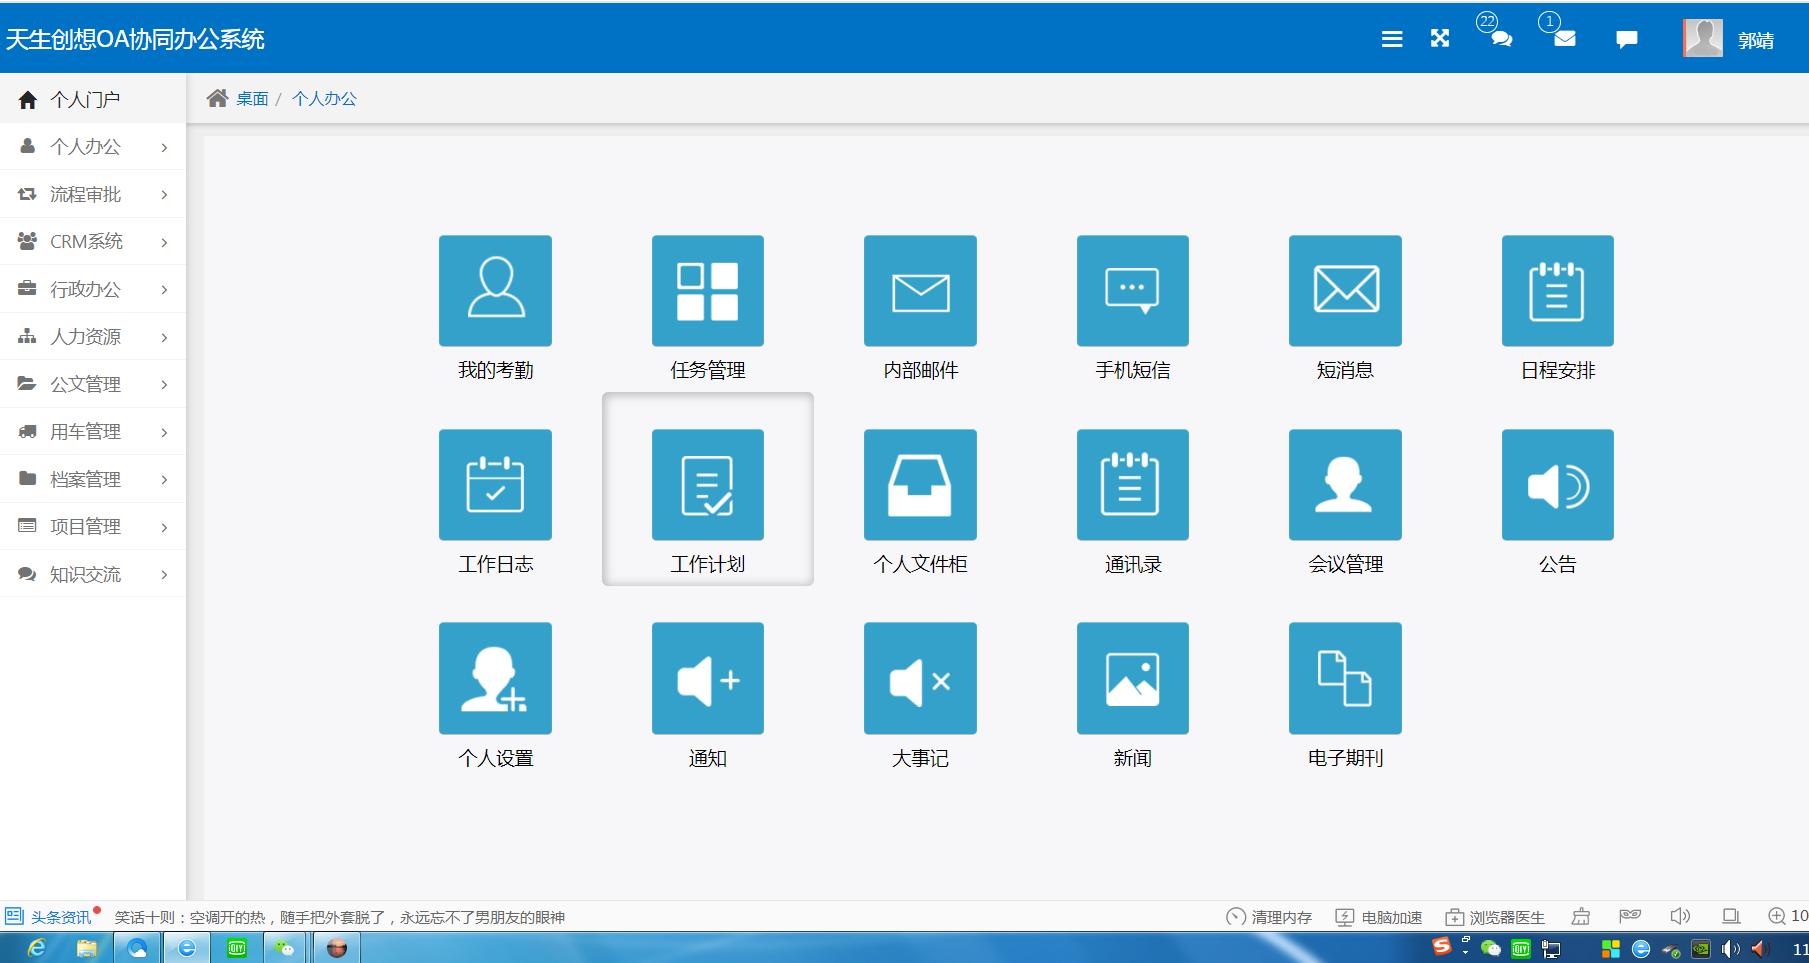Open 电子期刊 (E-Journal)
1809x963 pixels.
(1344, 678)
